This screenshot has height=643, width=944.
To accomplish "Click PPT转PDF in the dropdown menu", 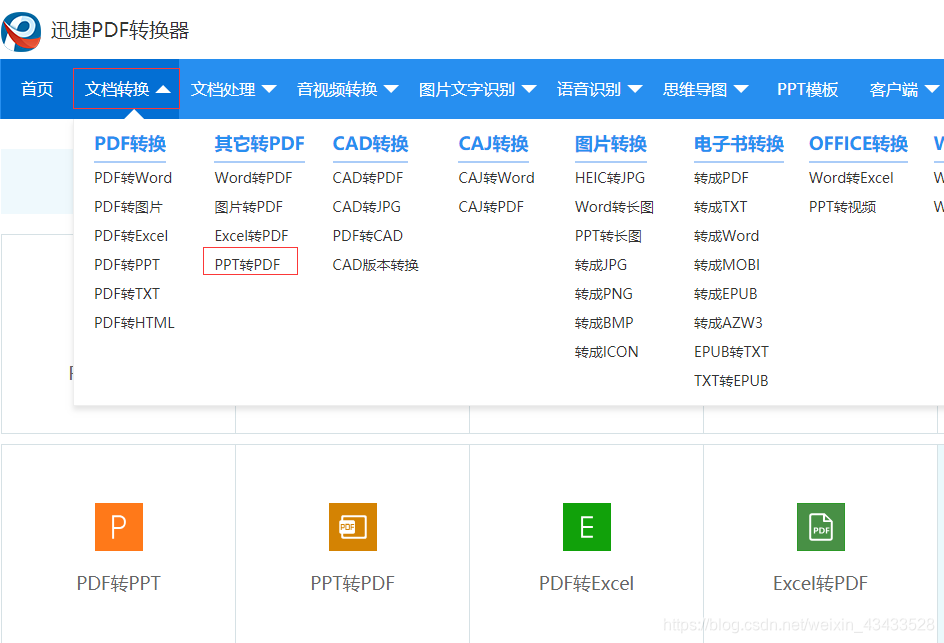I will coord(247,264).
